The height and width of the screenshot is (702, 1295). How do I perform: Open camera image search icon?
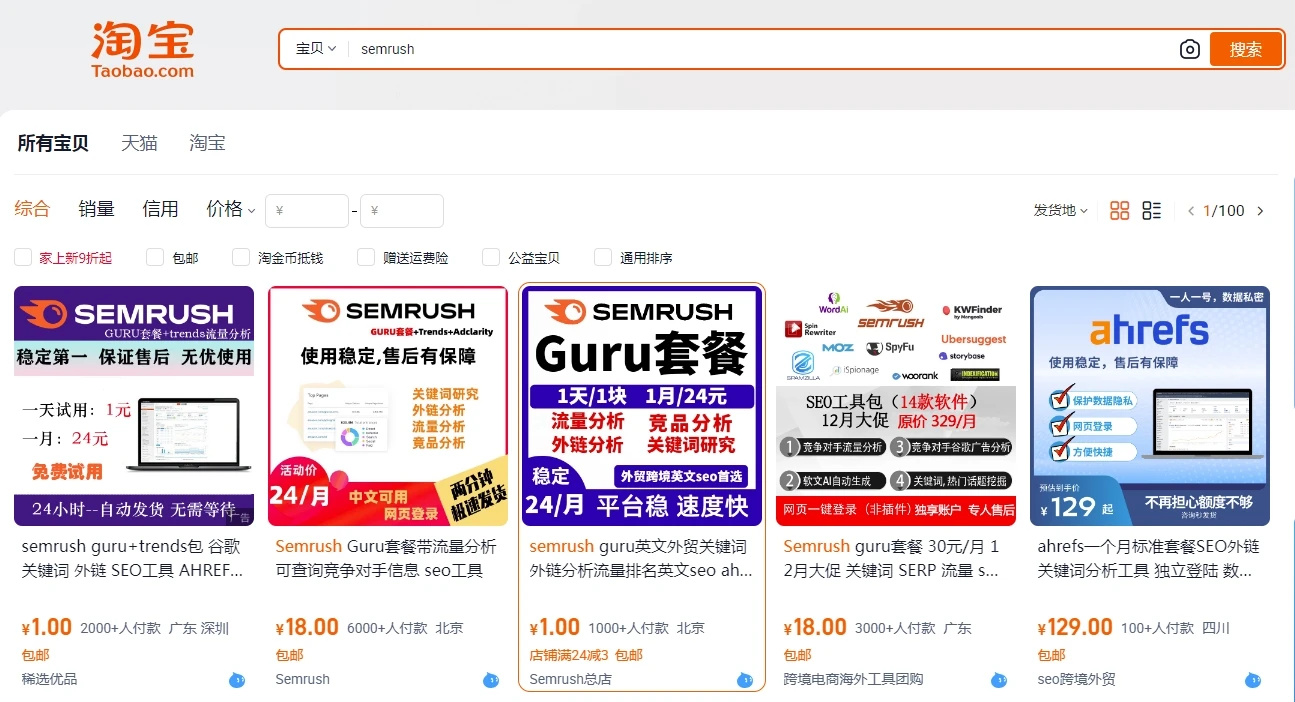coord(1189,49)
